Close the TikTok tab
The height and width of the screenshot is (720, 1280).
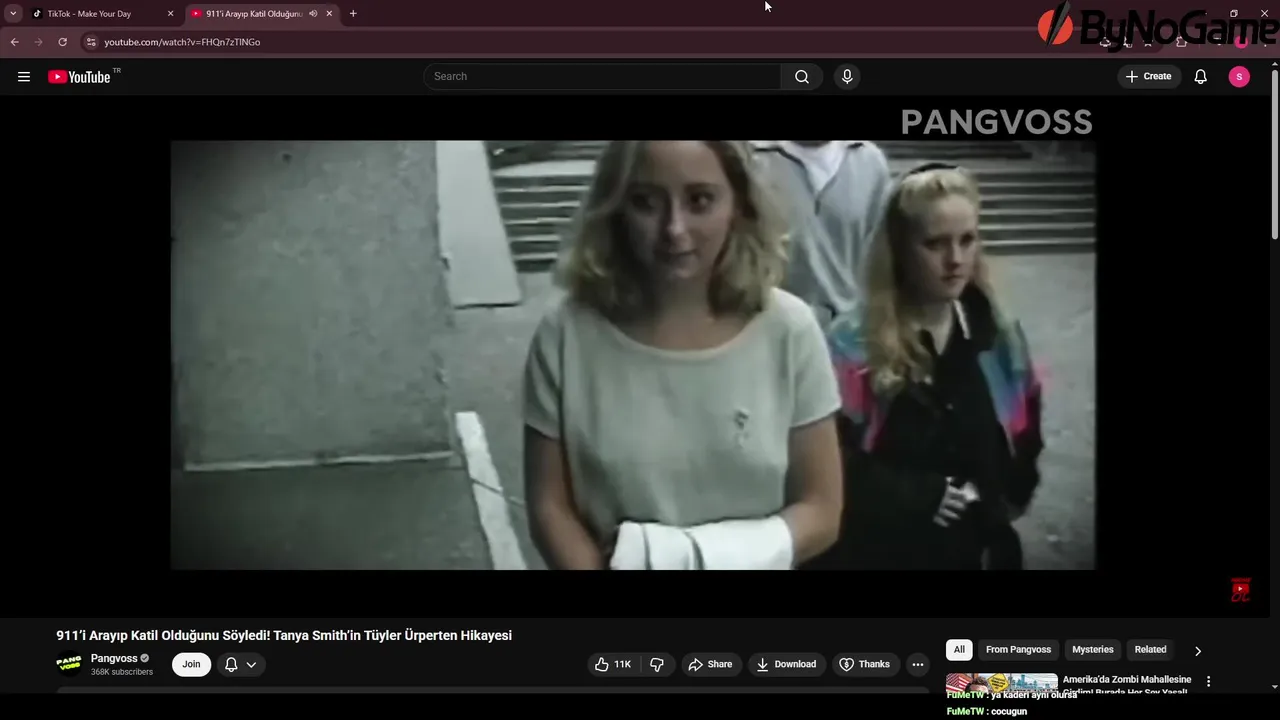pyautogui.click(x=170, y=14)
